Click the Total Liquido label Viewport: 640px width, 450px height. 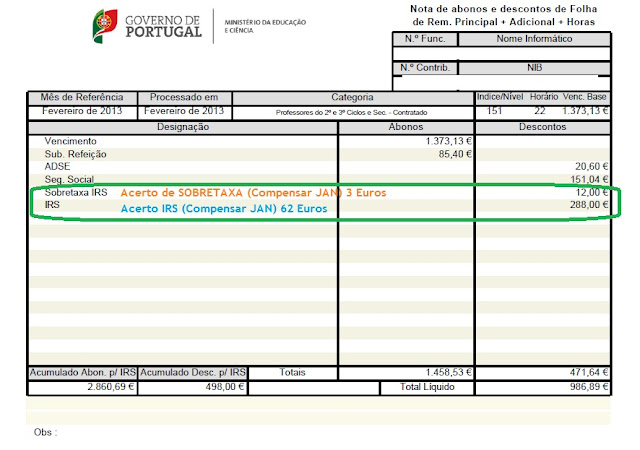(427, 387)
